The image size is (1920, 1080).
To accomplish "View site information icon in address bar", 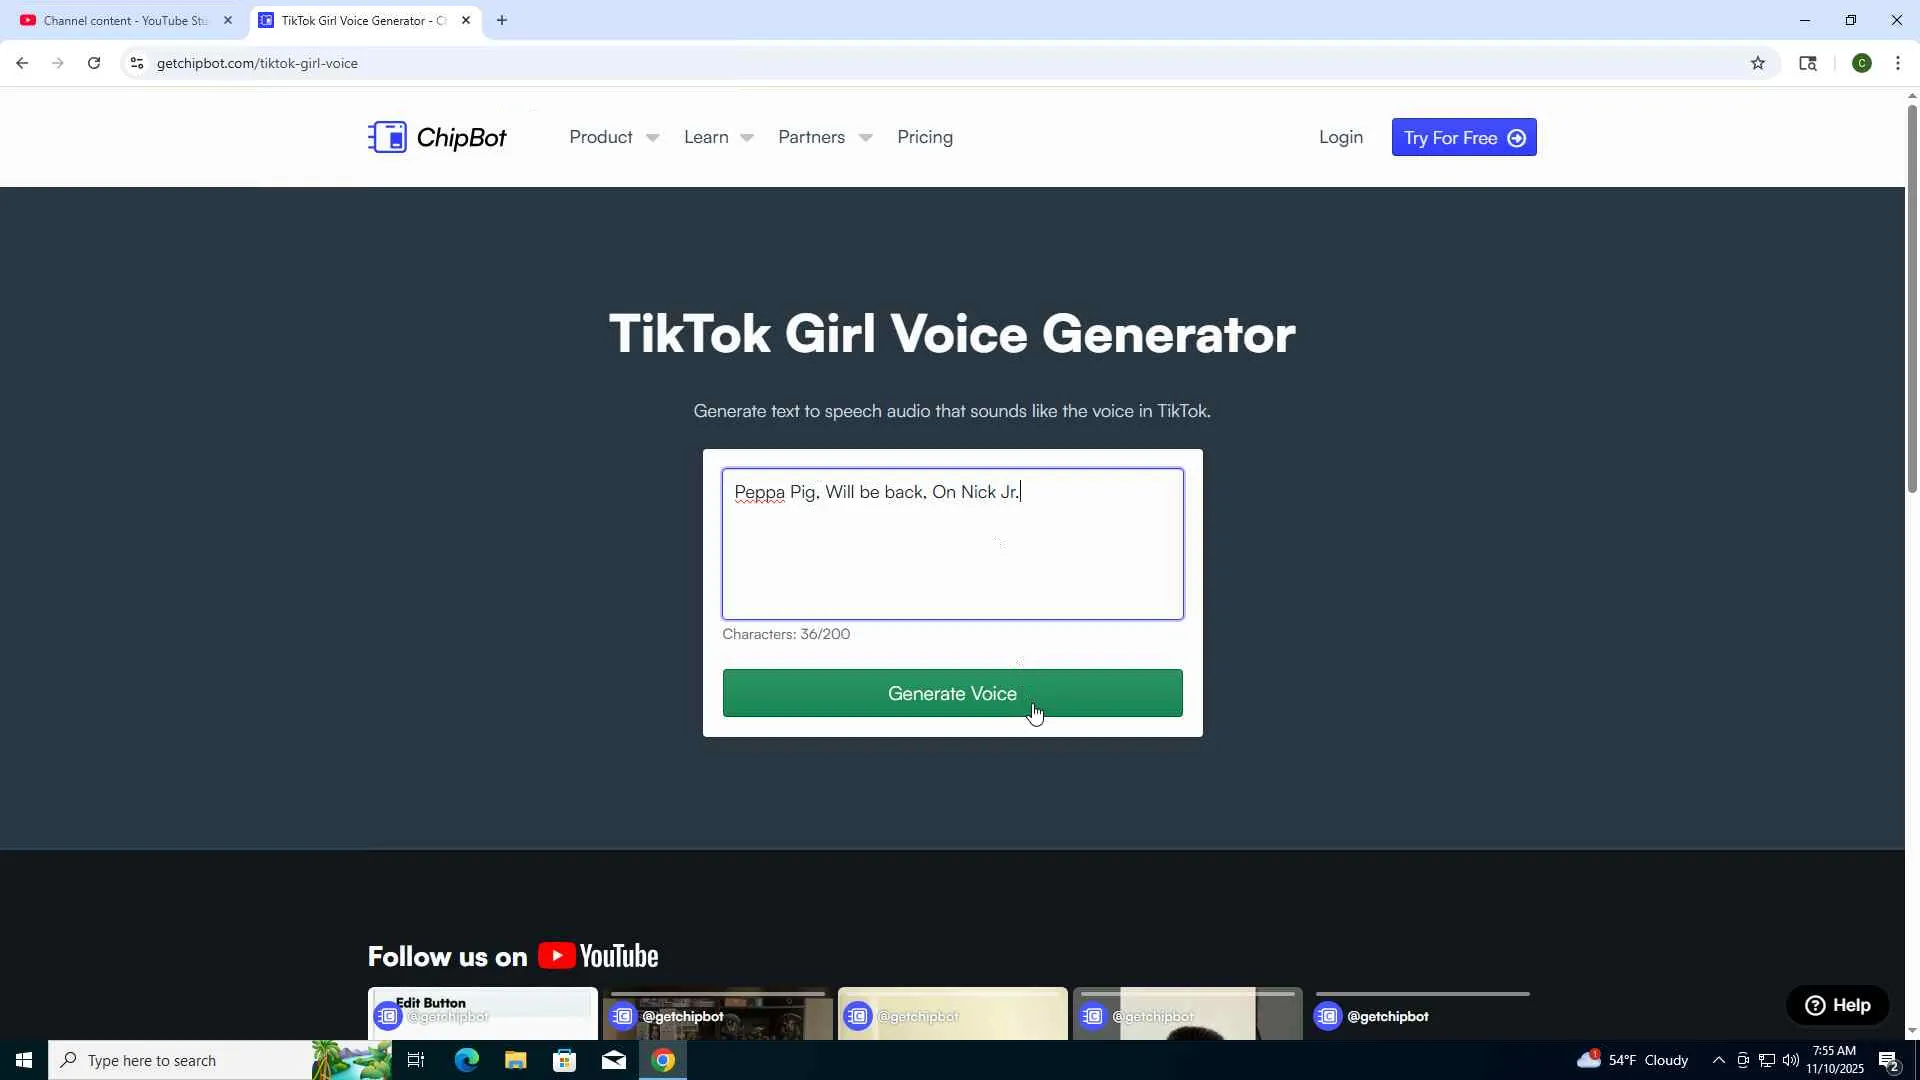I will click(x=137, y=63).
